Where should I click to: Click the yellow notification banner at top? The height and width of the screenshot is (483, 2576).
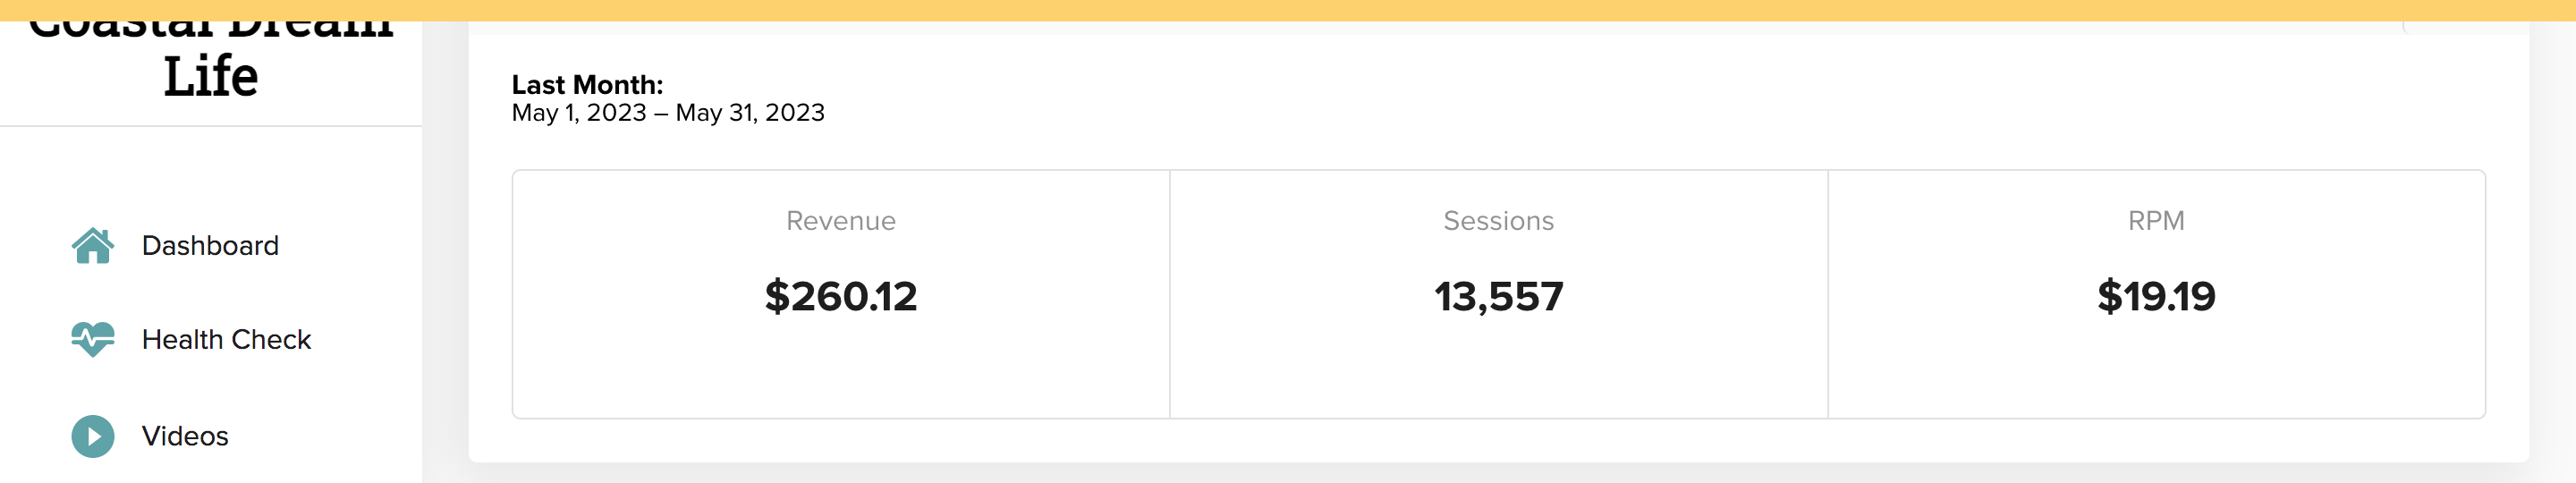[x=1288, y=10]
